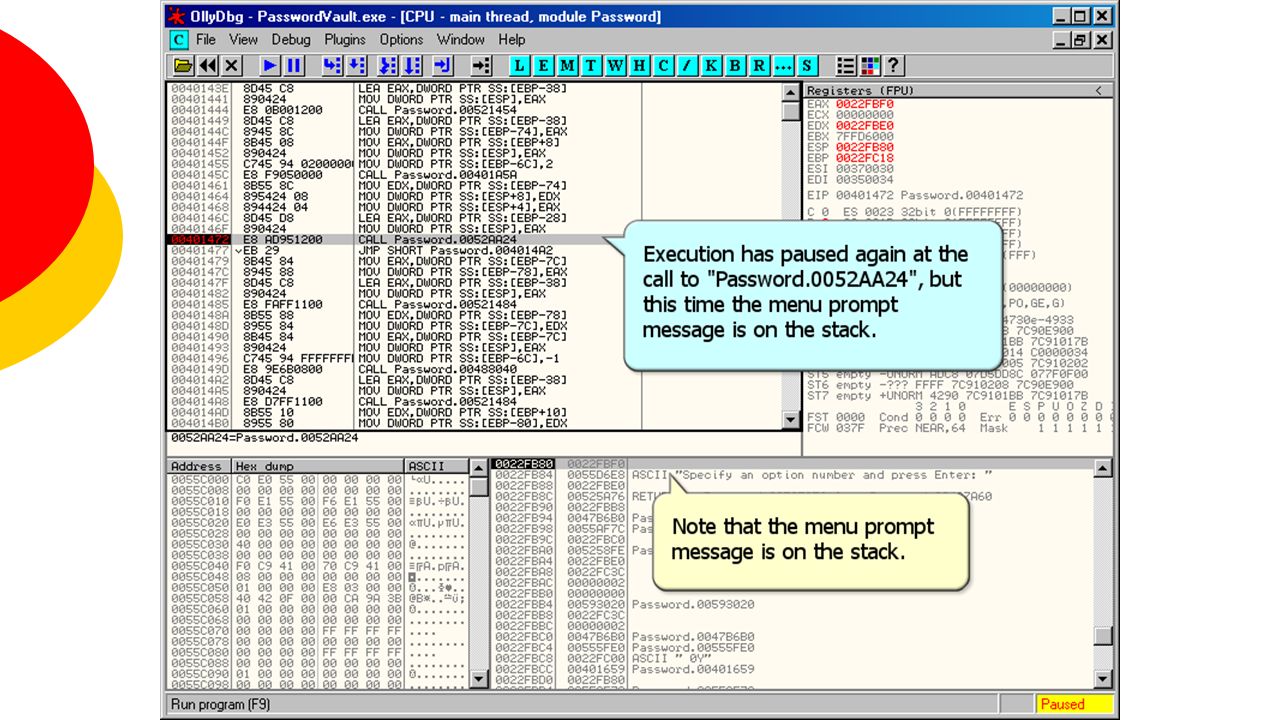Open the Help menu
Viewport: 1280px width, 720px height.
[512, 40]
